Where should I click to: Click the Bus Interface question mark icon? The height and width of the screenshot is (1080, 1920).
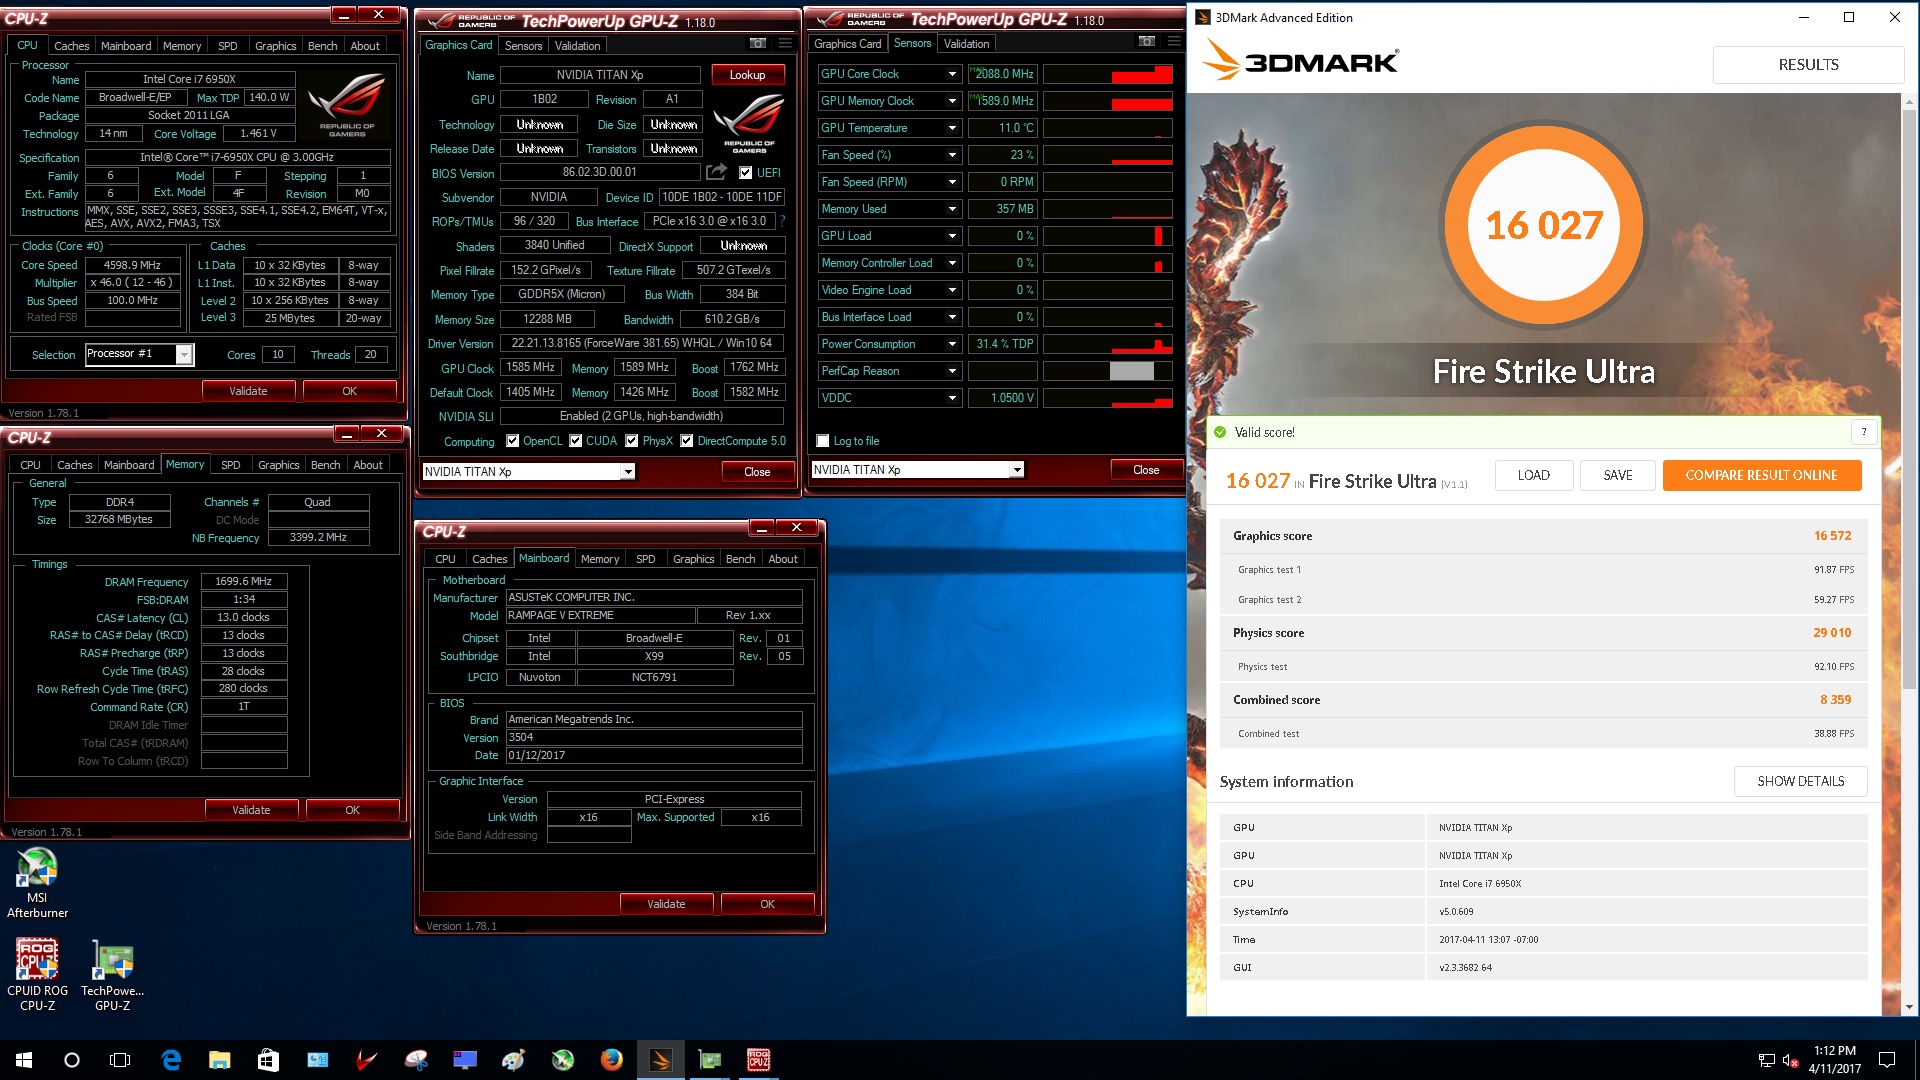tap(782, 221)
